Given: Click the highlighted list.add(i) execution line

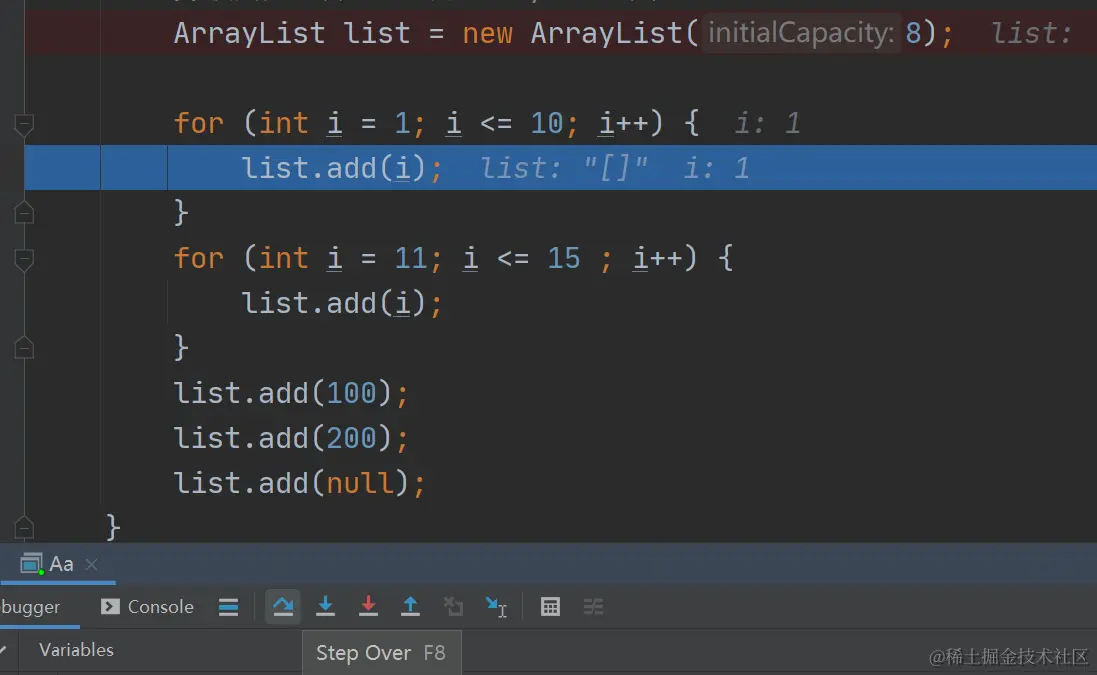Looking at the screenshot, I should click(560, 168).
